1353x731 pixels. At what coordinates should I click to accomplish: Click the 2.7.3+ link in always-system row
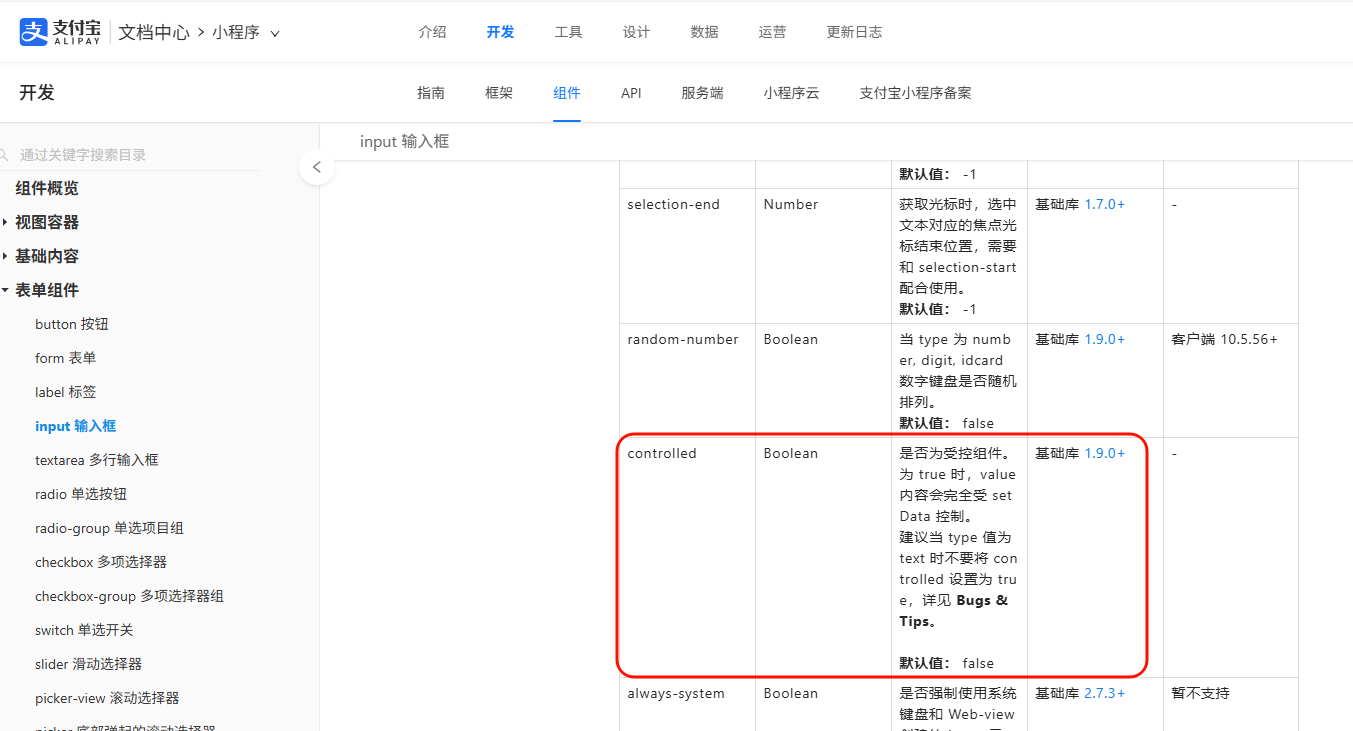click(x=1105, y=693)
